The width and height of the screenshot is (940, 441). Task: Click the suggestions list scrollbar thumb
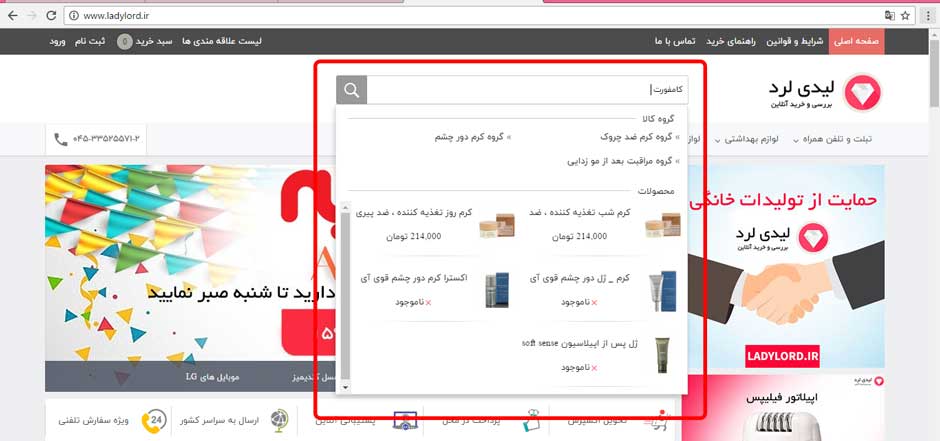pos(345,296)
